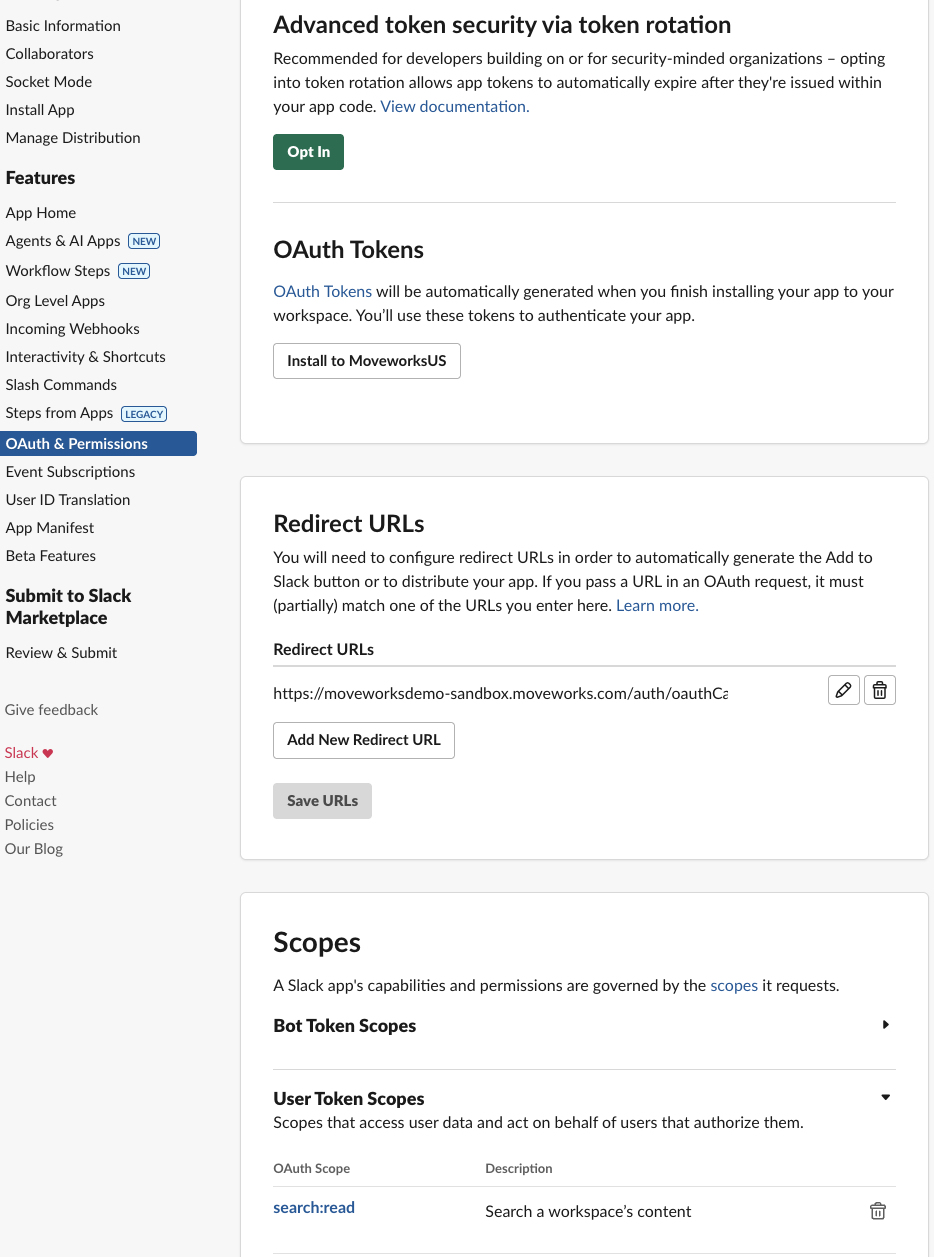Open Org Level Apps page

[55, 301]
